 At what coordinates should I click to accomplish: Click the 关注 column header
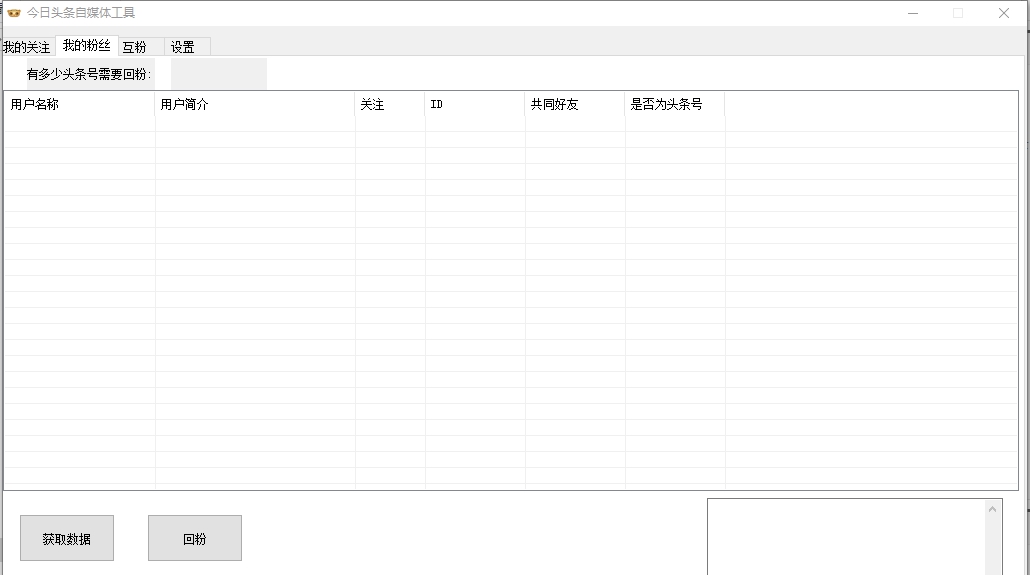pos(390,104)
